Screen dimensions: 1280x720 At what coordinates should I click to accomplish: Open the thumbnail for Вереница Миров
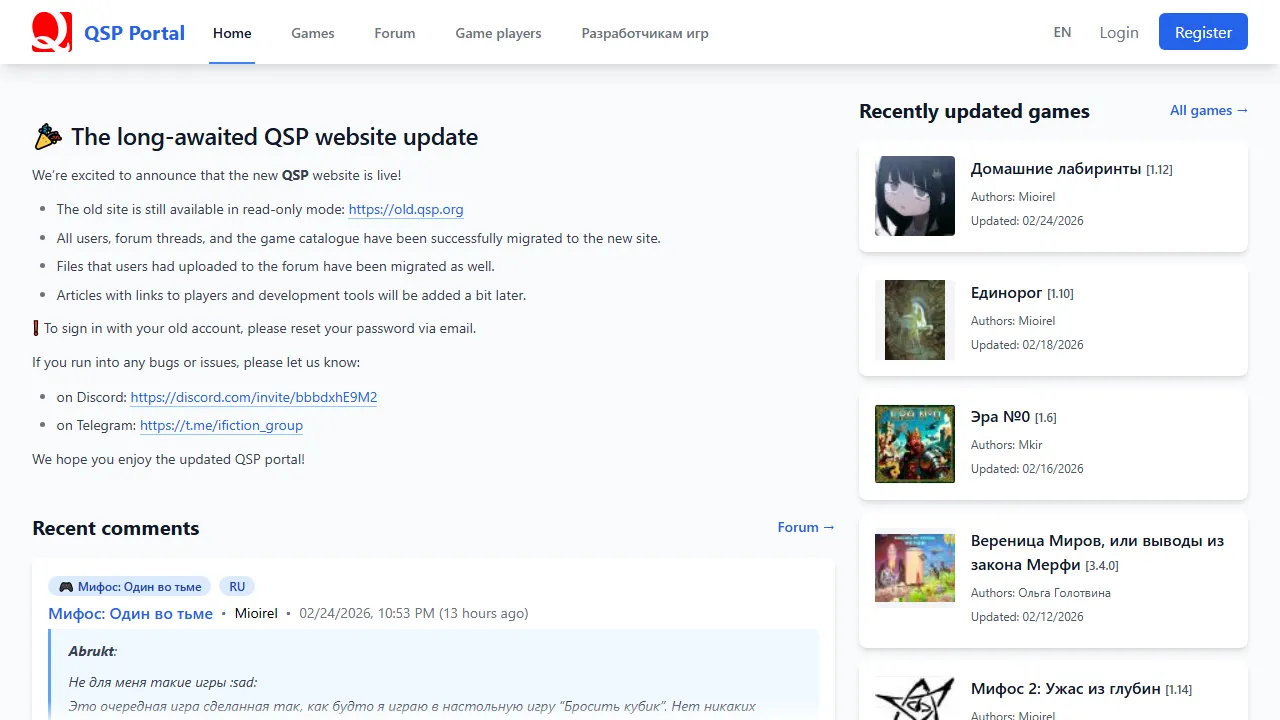(914, 567)
